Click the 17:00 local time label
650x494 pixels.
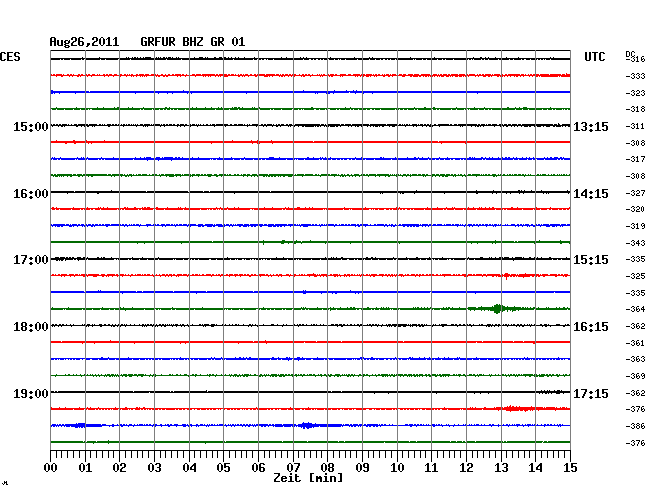pos(31,260)
